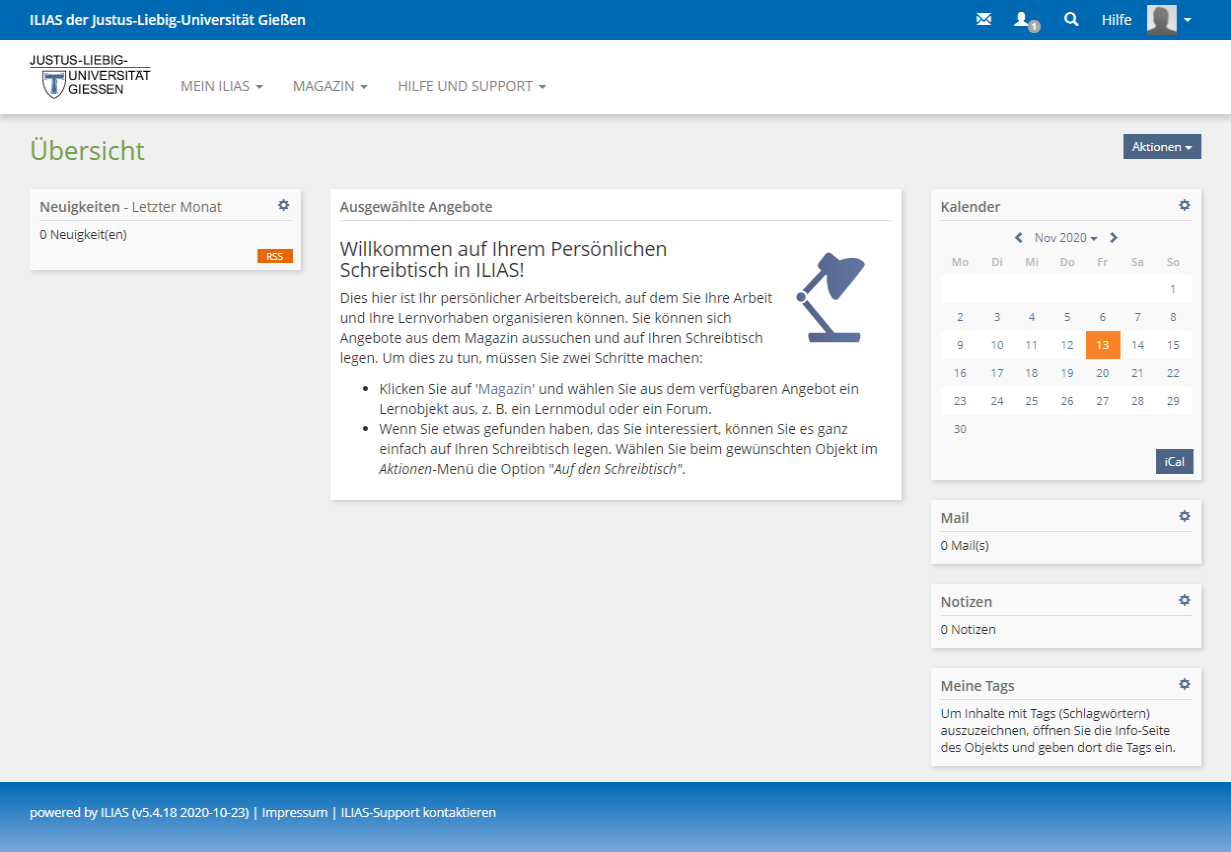Click the Mail block settings gear
Image resolution: width=1231 pixels, height=852 pixels.
pos(1184,516)
